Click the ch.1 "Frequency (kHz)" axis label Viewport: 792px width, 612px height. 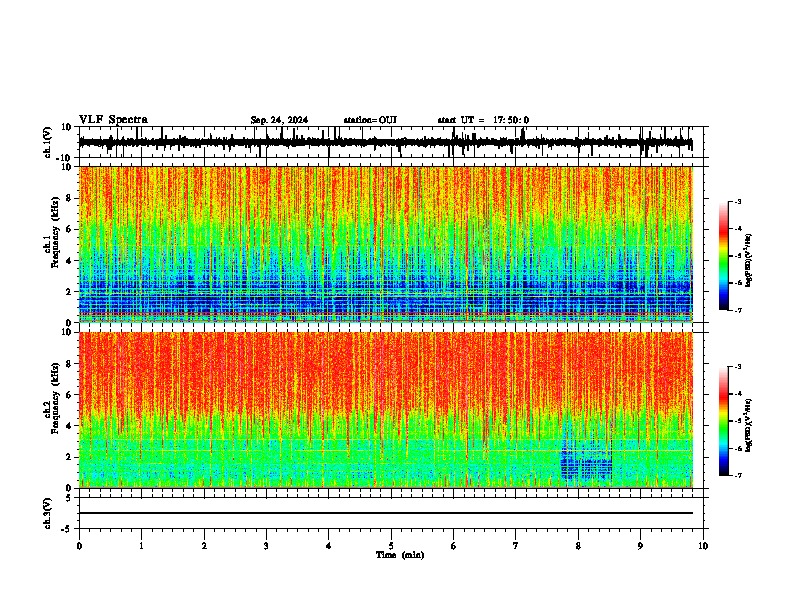(55, 232)
